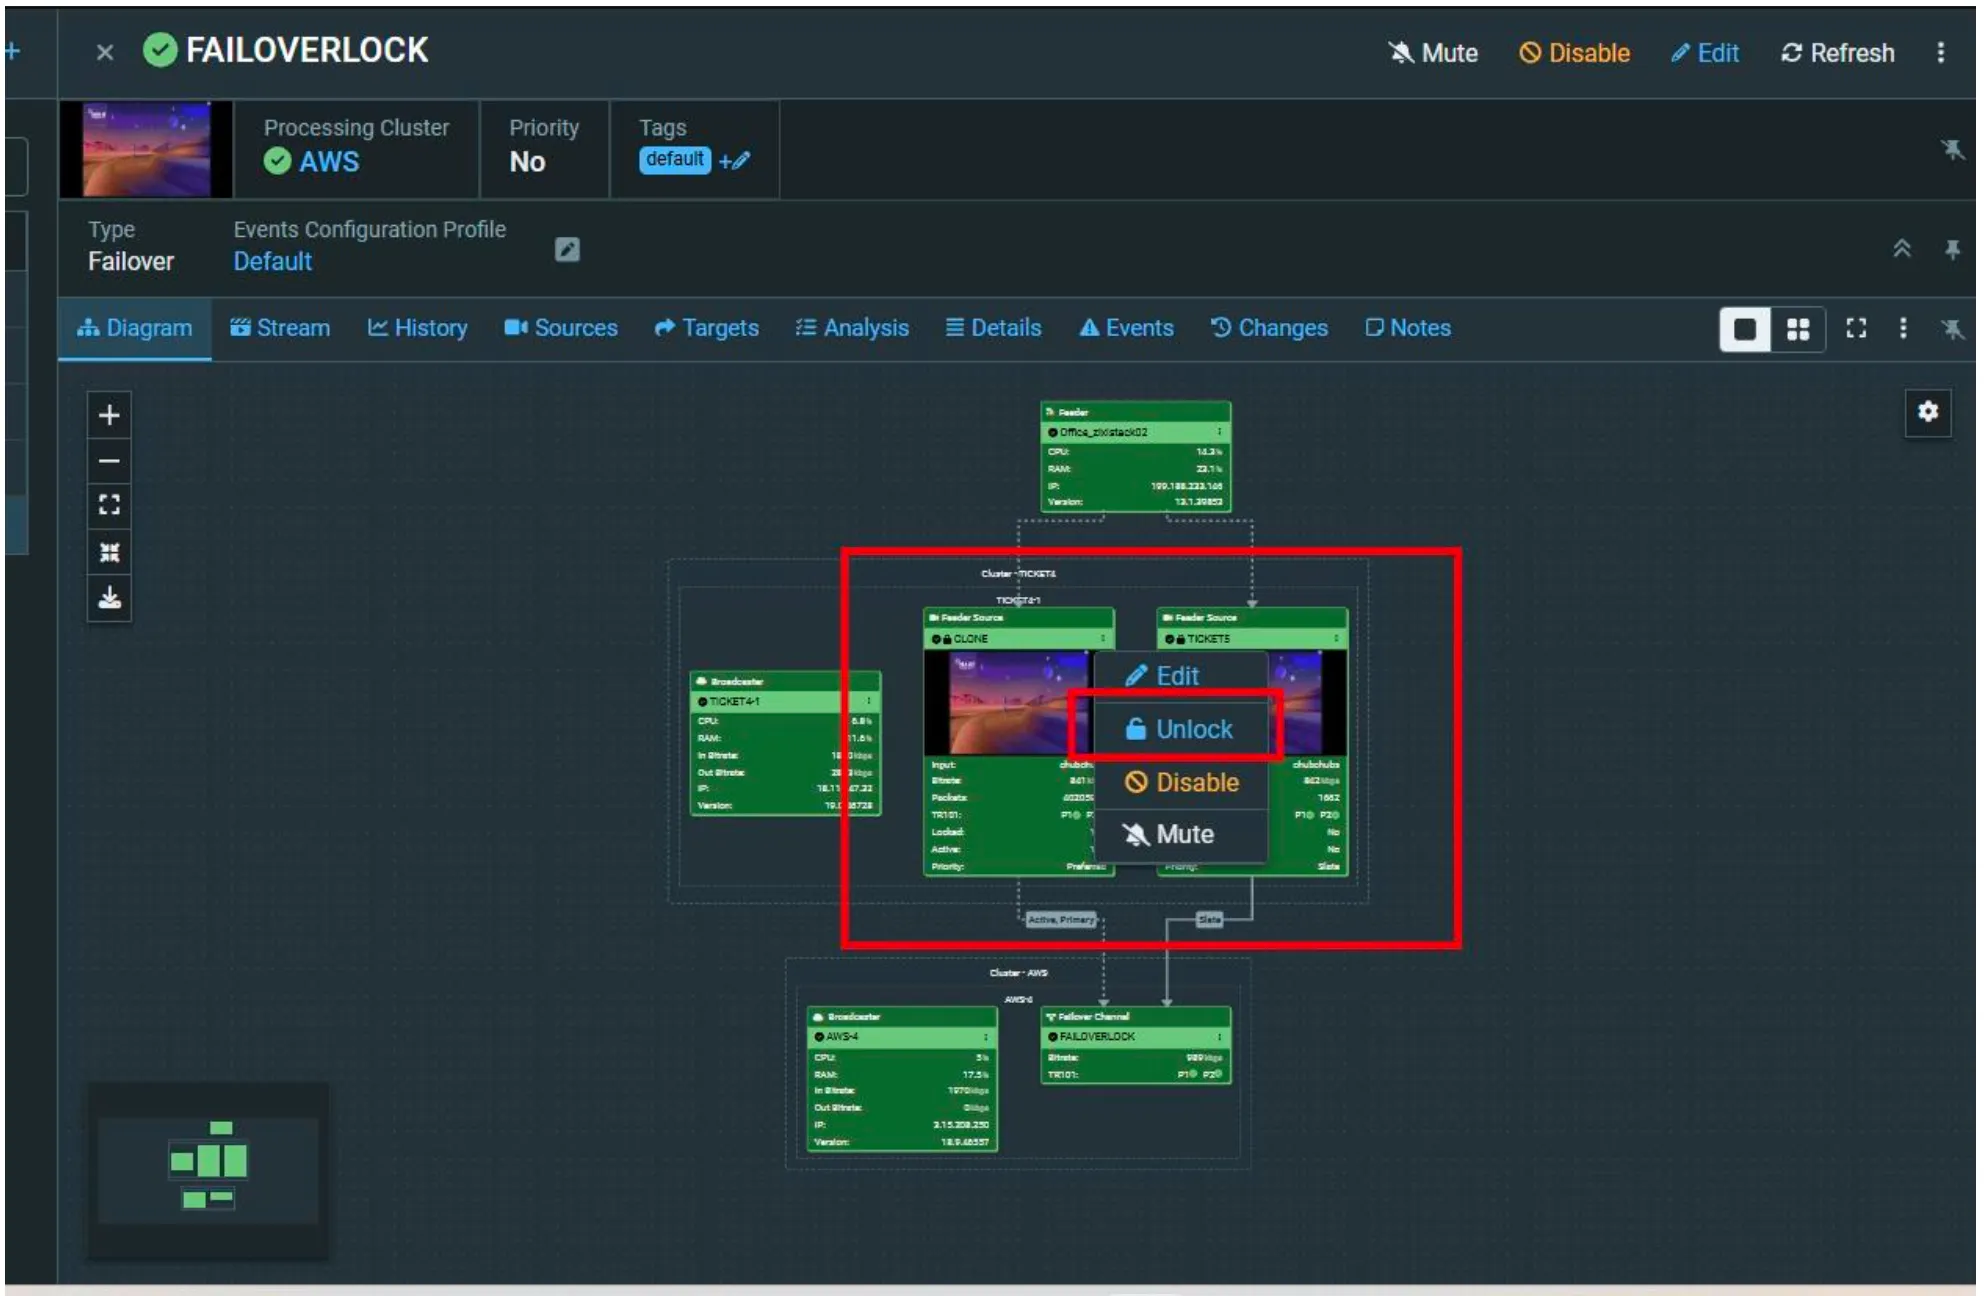Switch to the Stream tab
The width and height of the screenshot is (1986, 1296).
coord(280,328)
